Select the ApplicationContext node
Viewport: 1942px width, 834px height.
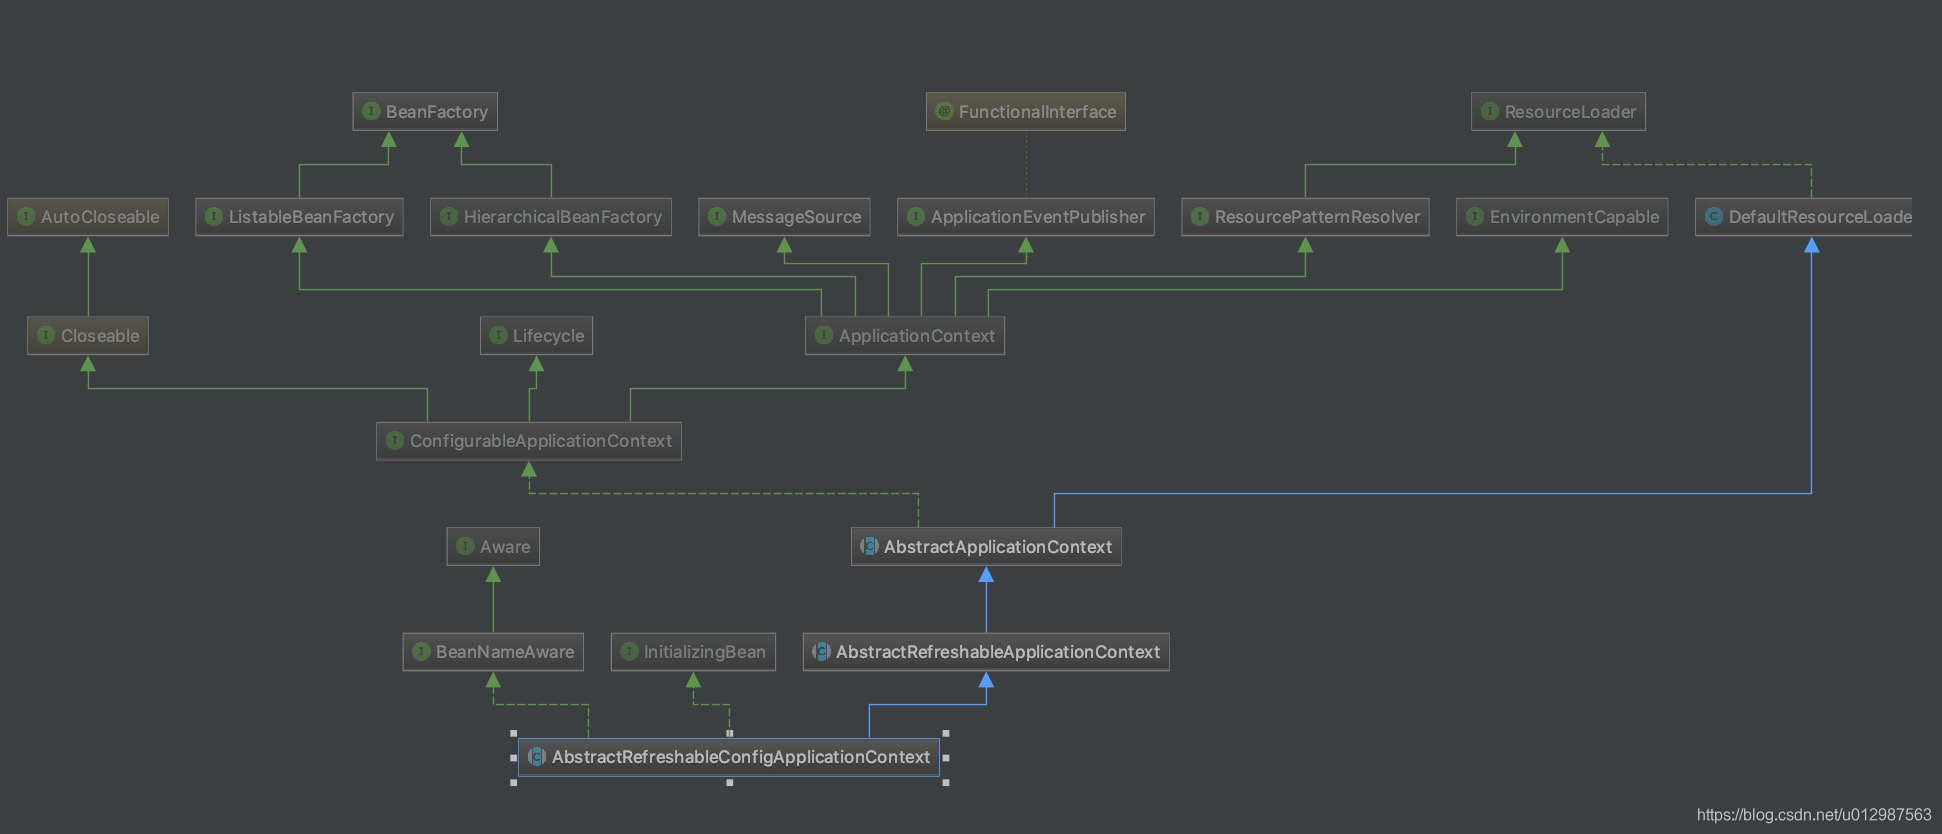905,336
